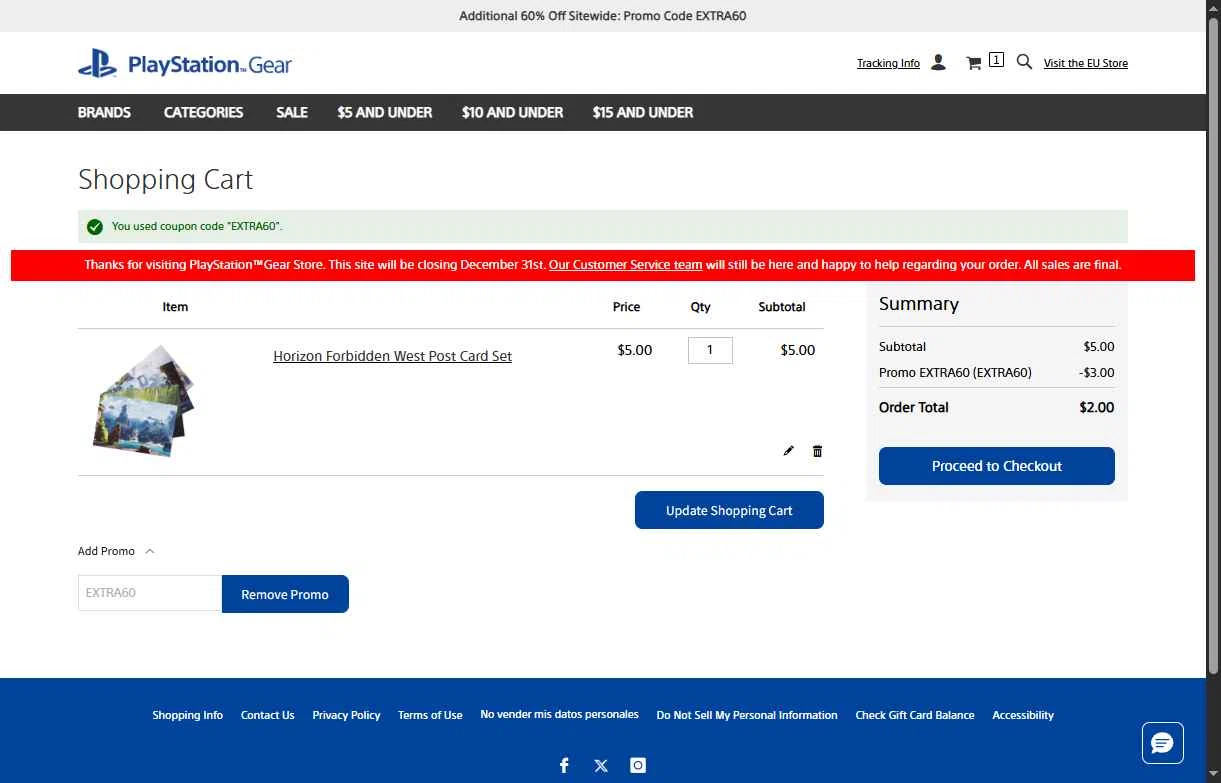Edit the postcard set with pencil icon
Image resolution: width=1221 pixels, height=783 pixels.
[788, 451]
